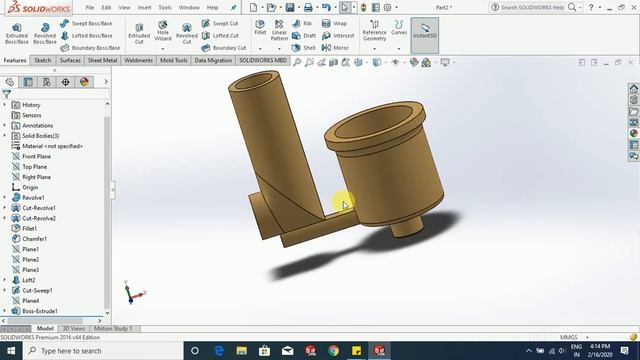The width and height of the screenshot is (640, 360).
Task: Open the File menu
Action: pyautogui.click(x=90, y=7)
